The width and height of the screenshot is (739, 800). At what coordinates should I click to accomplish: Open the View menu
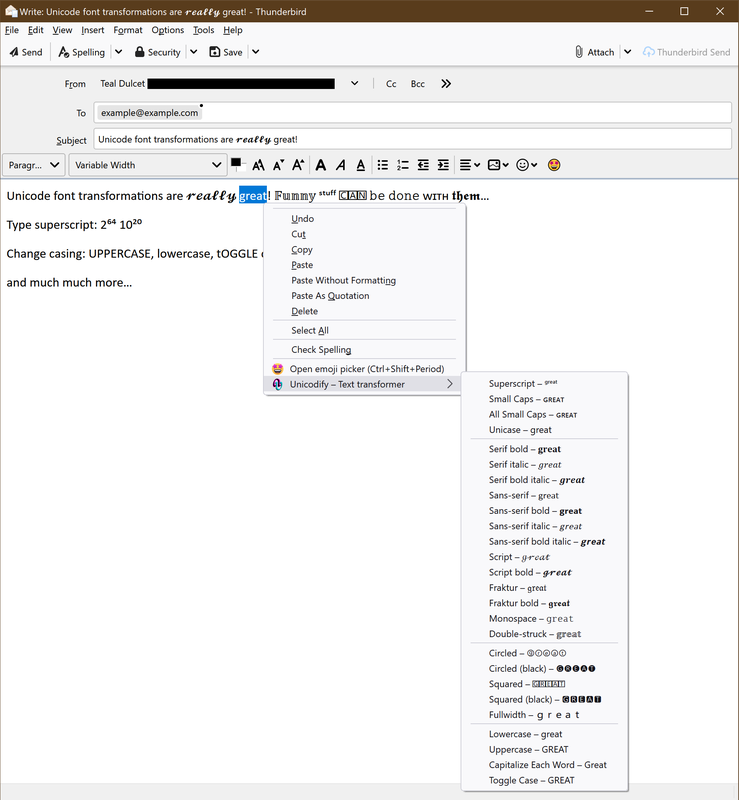pos(62,30)
